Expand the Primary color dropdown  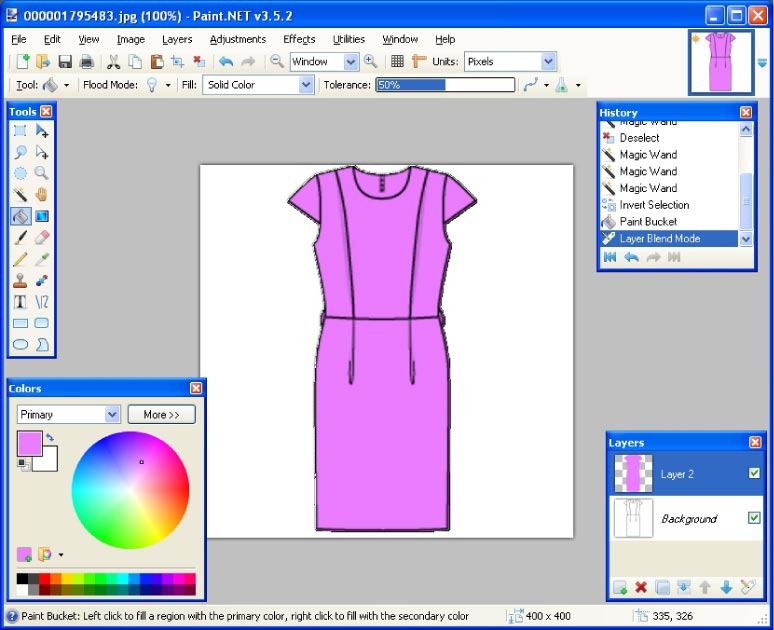click(112, 414)
